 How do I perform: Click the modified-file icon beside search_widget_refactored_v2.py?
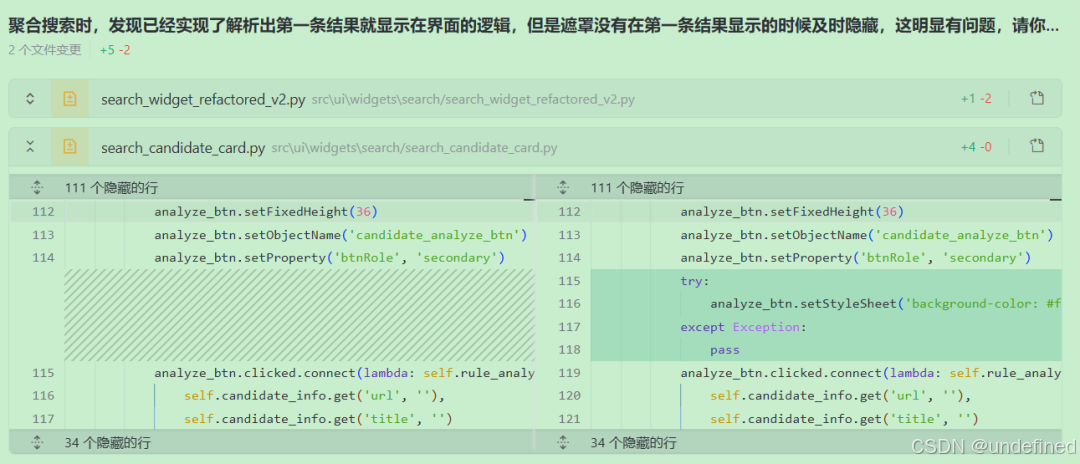click(70, 99)
